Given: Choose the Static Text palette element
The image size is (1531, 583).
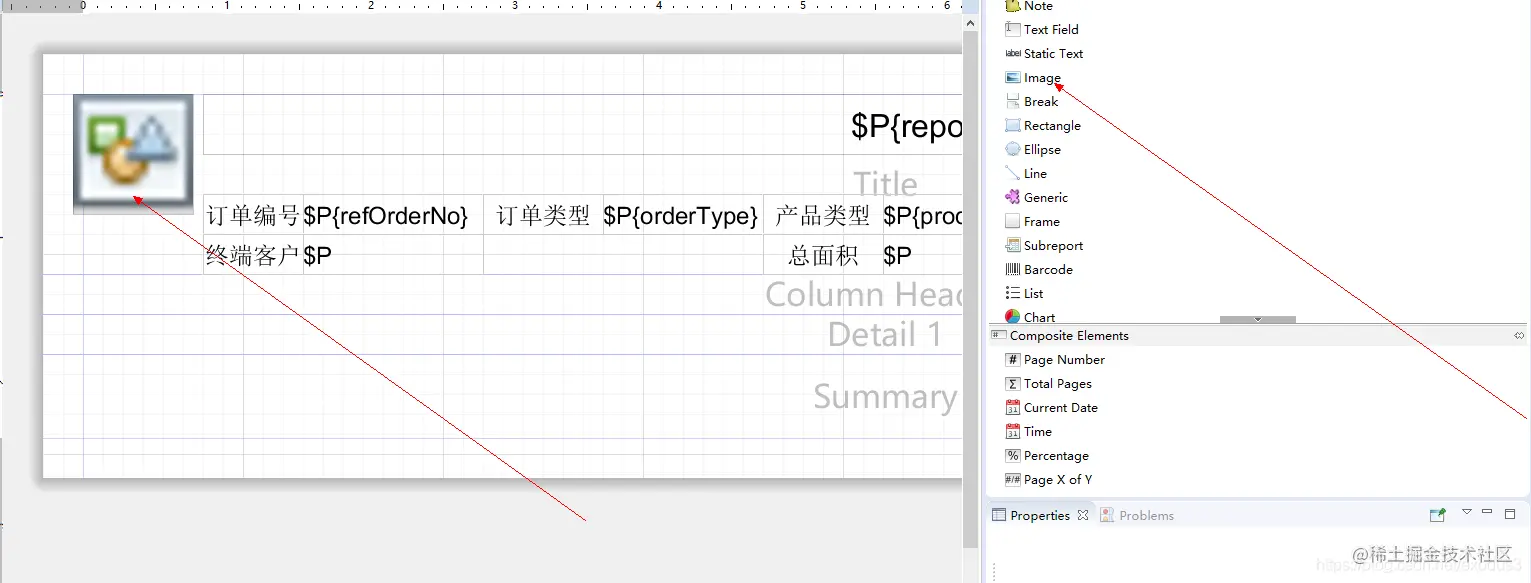Looking at the screenshot, I should pos(1044,54).
